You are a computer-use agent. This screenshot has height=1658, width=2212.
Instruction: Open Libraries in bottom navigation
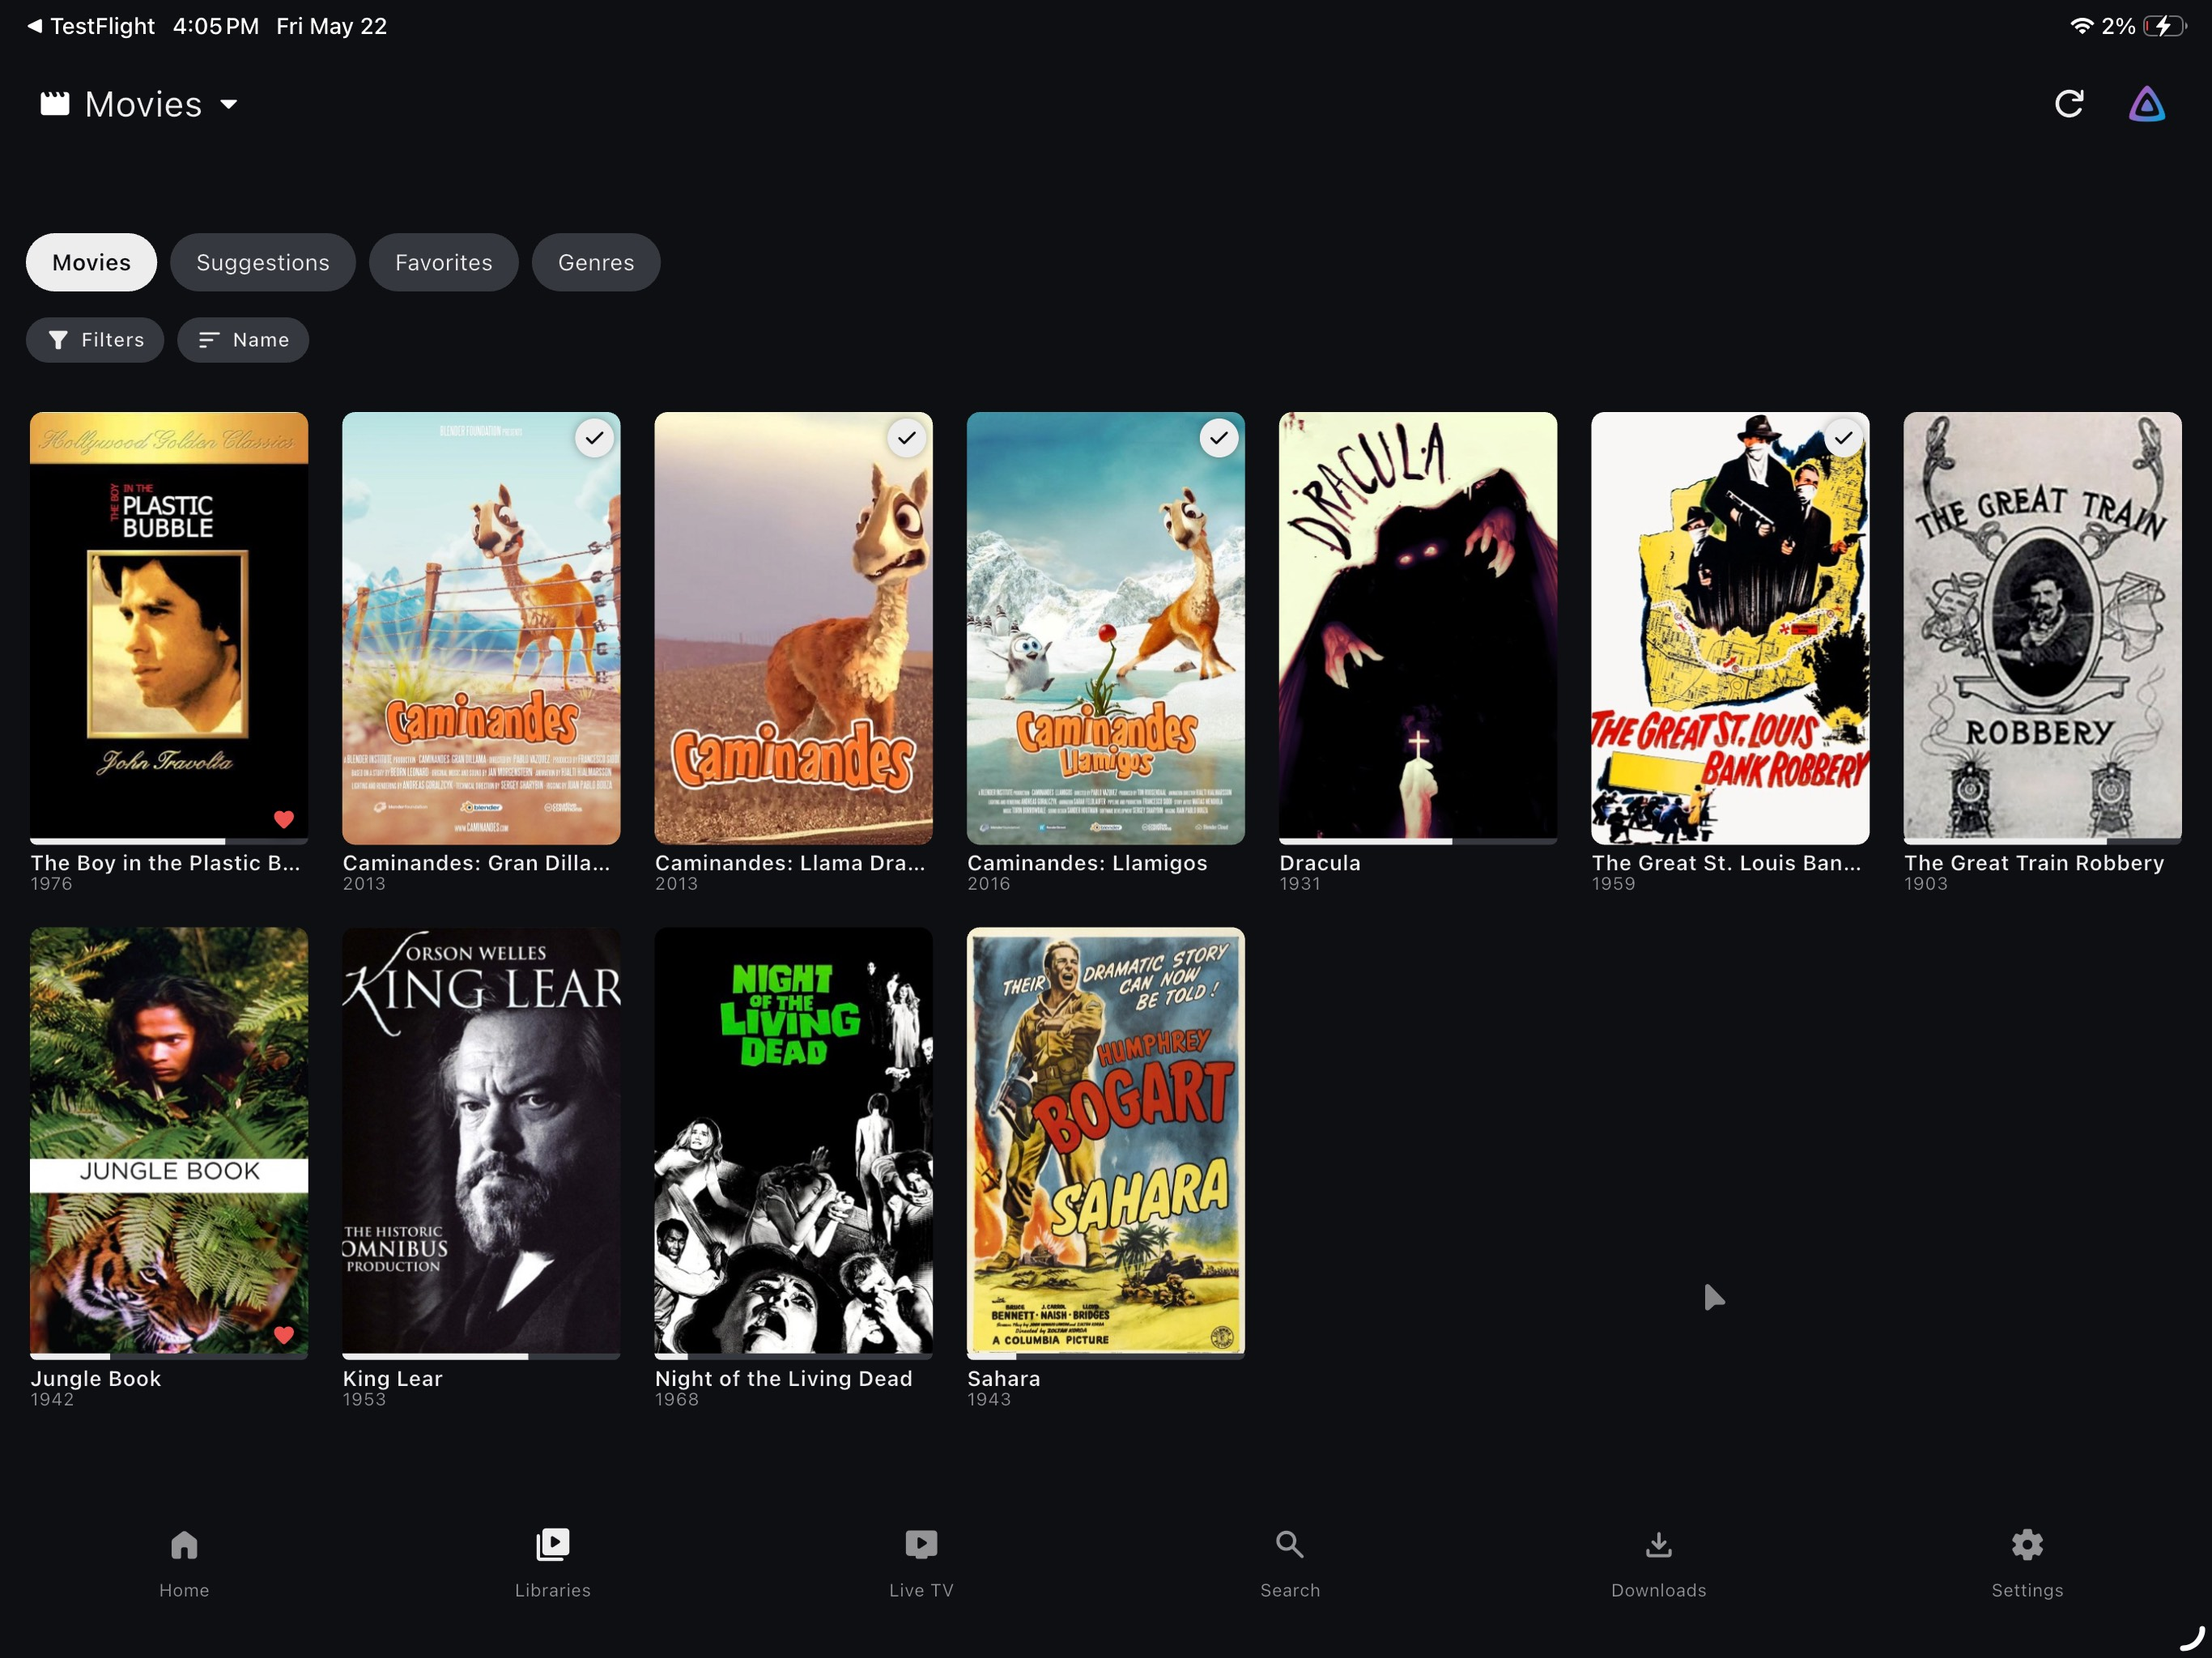(x=553, y=1563)
